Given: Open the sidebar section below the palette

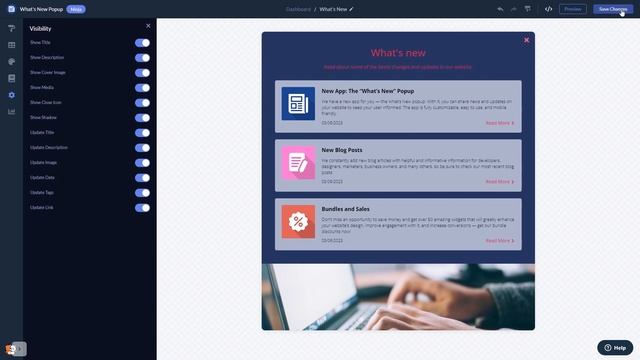Looking at the screenshot, I should pyautogui.click(x=11, y=78).
